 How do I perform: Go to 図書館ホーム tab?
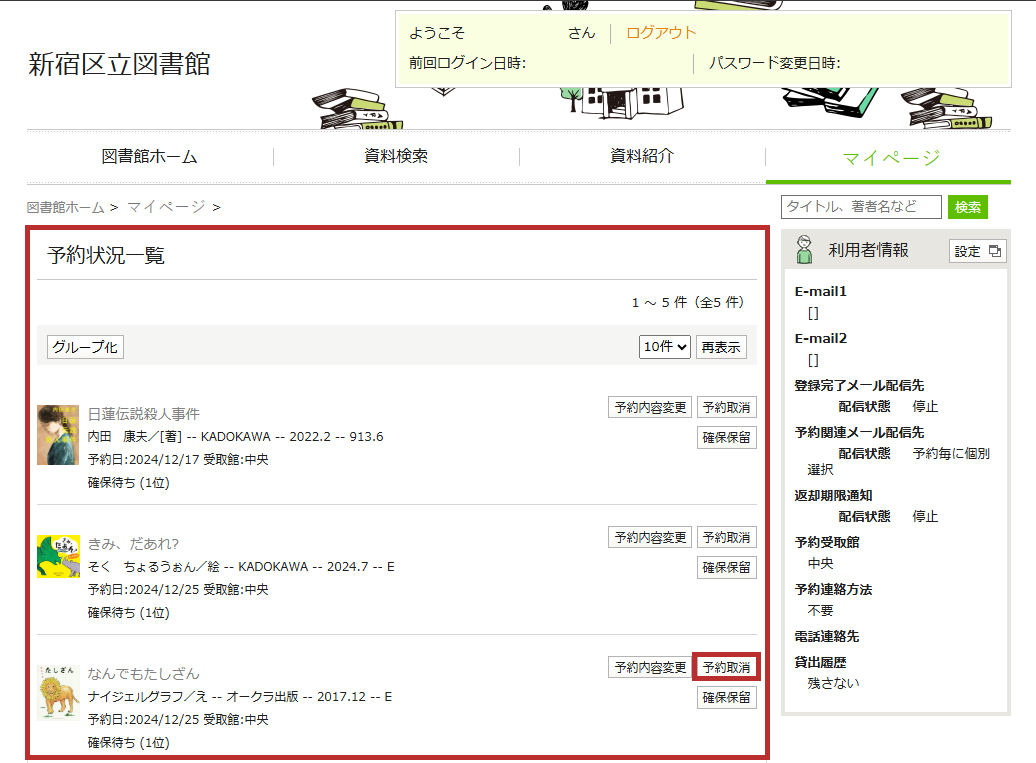pos(149,157)
